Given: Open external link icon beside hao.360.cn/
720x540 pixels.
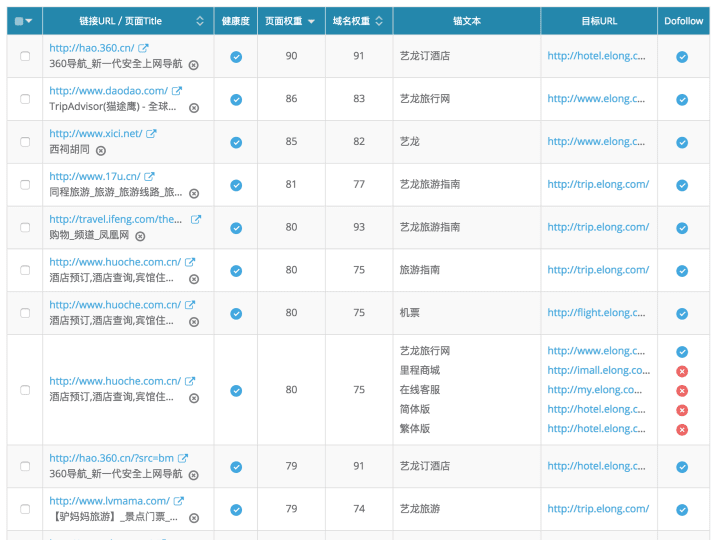Looking at the screenshot, I should [x=143, y=48].
